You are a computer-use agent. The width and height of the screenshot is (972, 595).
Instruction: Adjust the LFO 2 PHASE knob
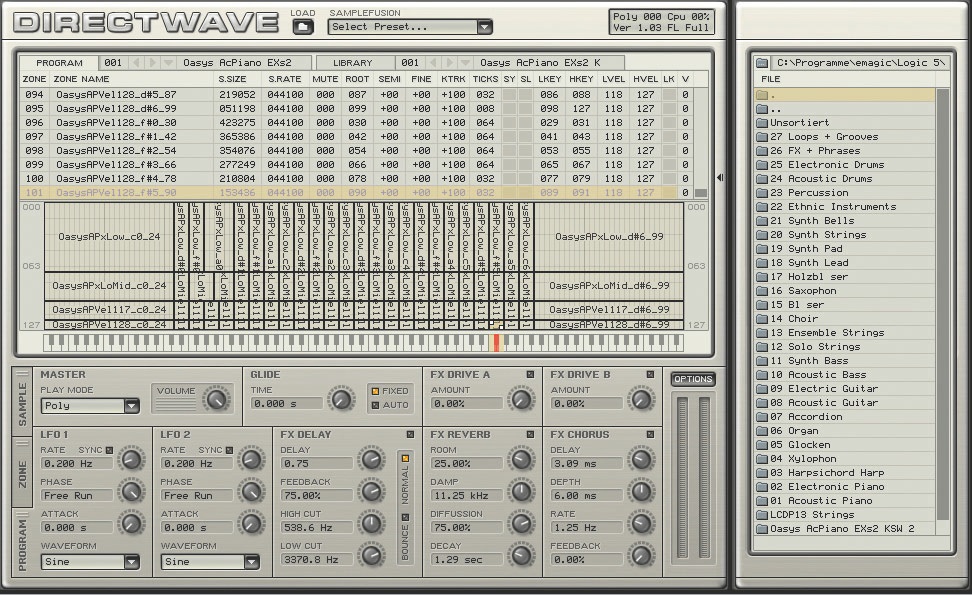251,491
